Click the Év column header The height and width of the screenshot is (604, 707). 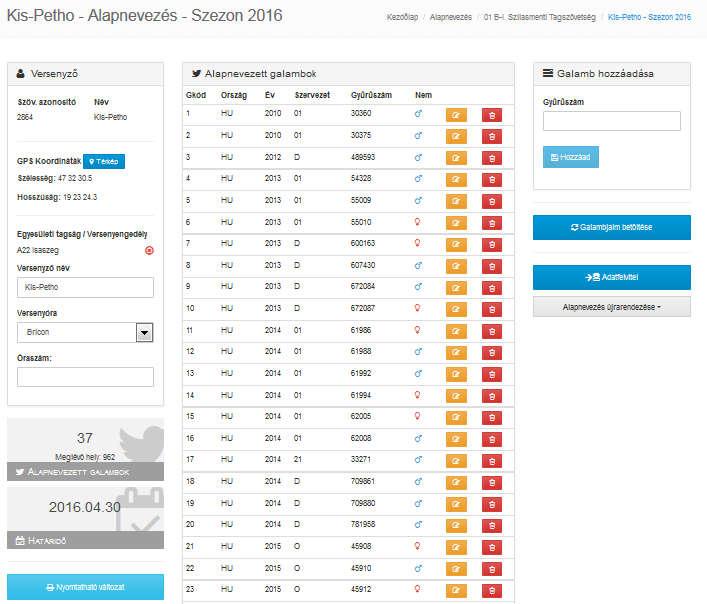coord(270,95)
